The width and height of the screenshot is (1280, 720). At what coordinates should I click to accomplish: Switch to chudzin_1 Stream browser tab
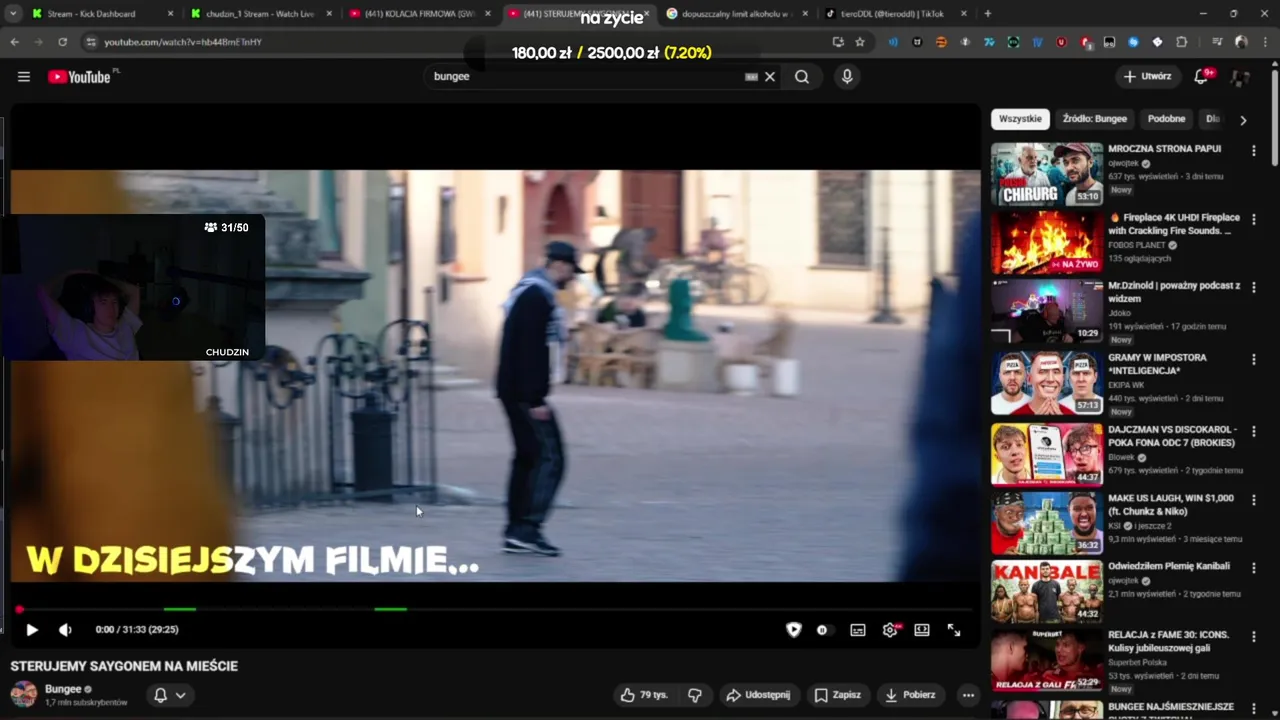point(260,14)
